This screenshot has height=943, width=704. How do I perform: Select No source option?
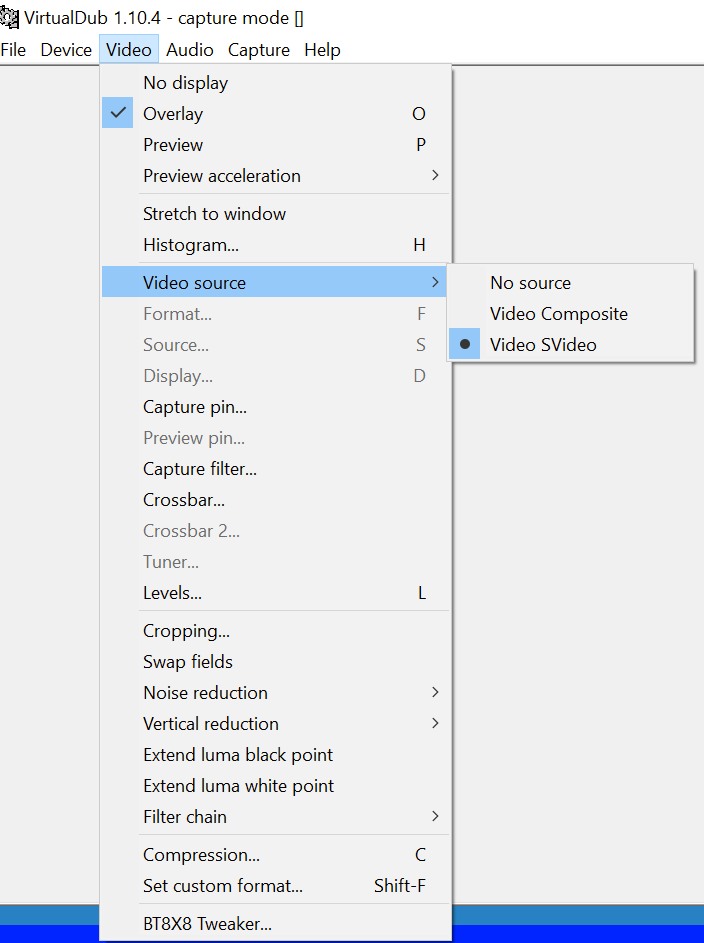tap(530, 283)
